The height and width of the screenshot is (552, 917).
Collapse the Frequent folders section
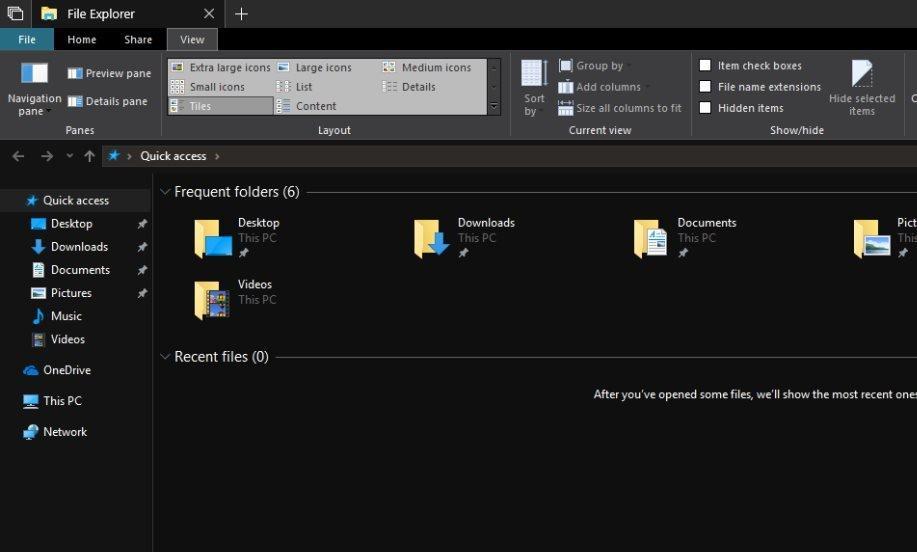165,192
